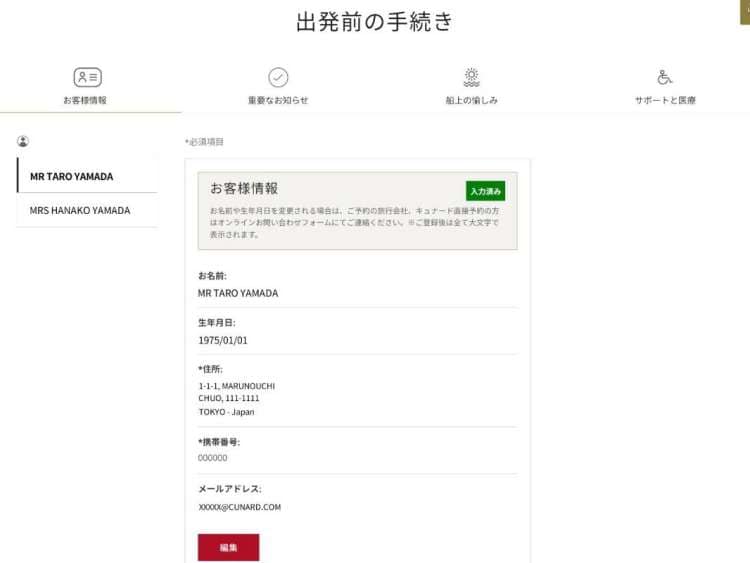Click the MARUNOUCHI address text under 住所
Image resolution: width=750 pixels, height=563 pixels.
point(237,386)
